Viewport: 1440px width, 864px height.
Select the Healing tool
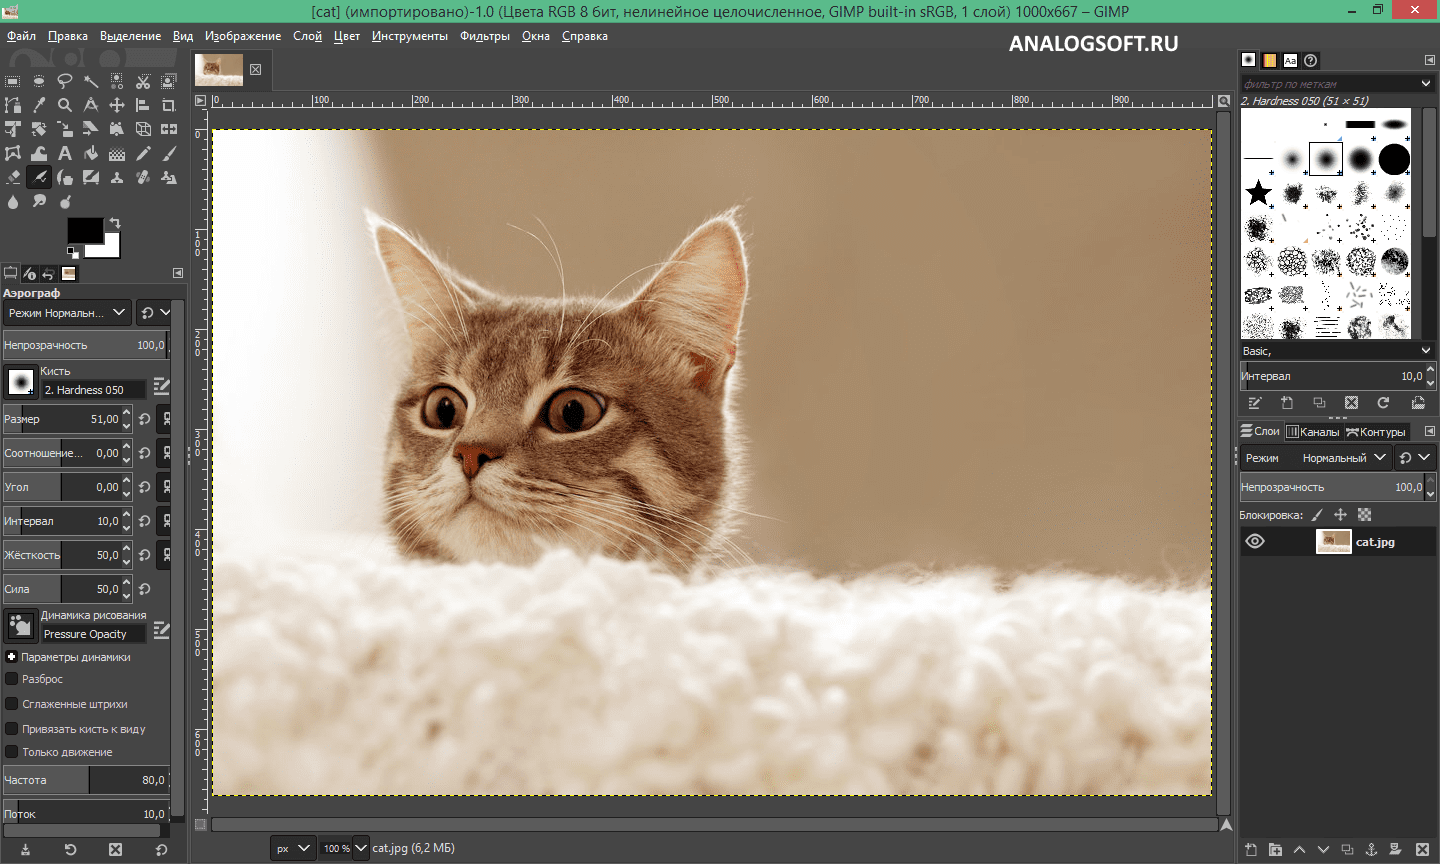pyautogui.click(x=142, y=176)
